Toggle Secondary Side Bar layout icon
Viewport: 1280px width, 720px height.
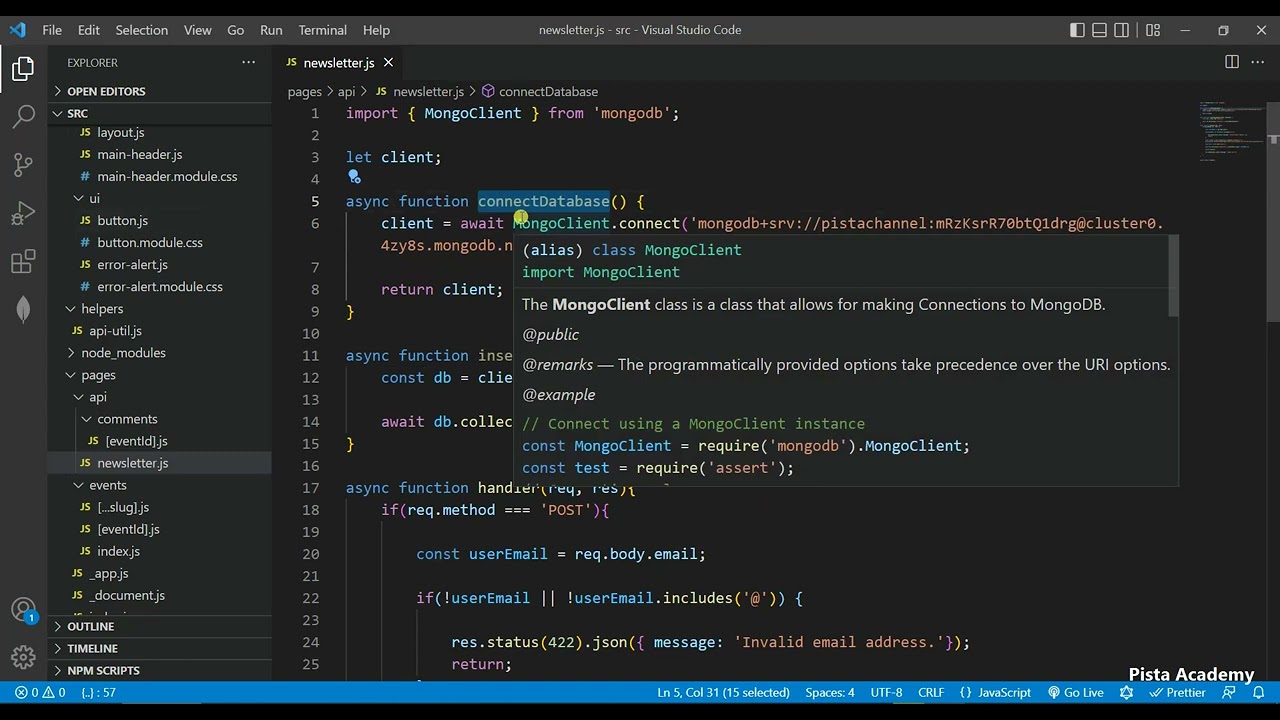pyautogui.click(x=1121, y=30)
